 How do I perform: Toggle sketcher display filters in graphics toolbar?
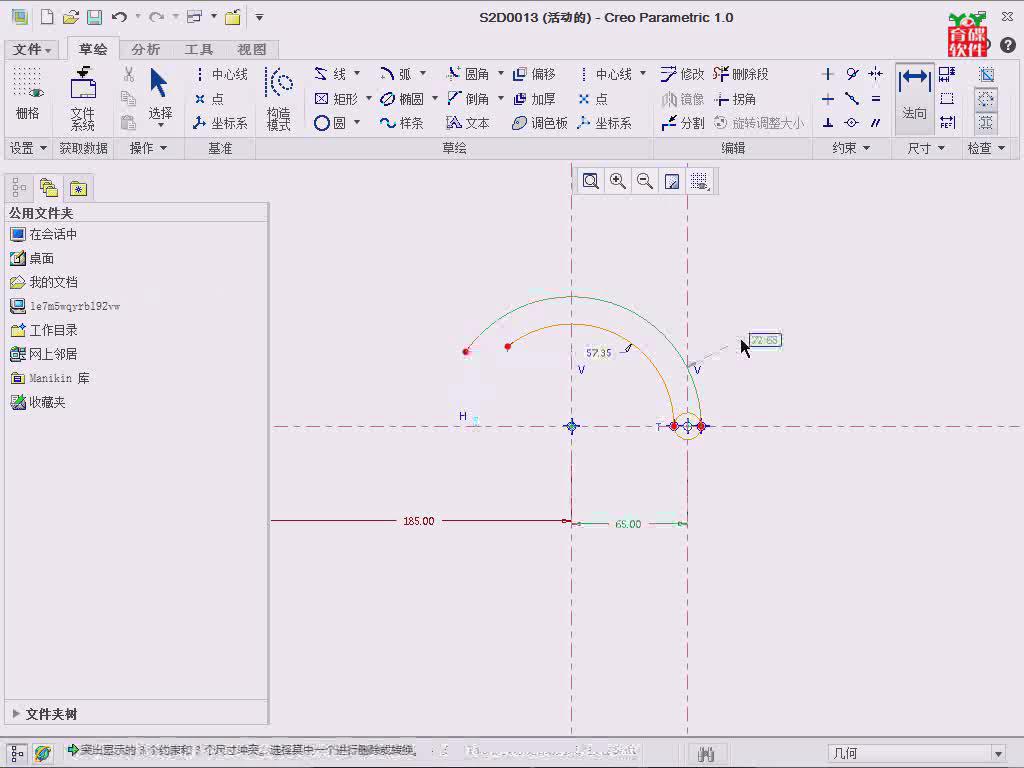click(x=700, y=181)
